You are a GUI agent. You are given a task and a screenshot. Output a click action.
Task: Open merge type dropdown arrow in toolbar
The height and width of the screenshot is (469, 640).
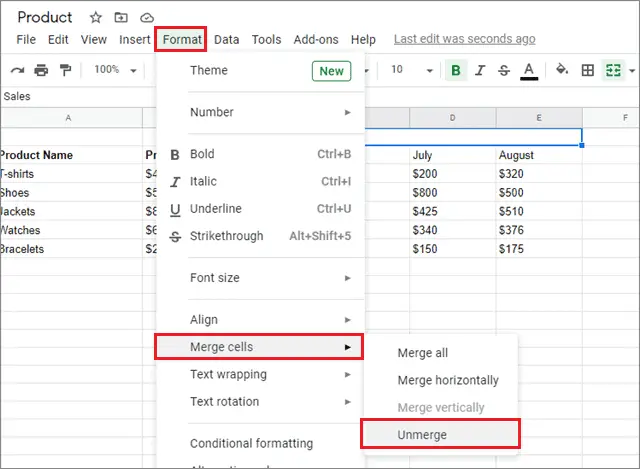[x=632, y=71]
